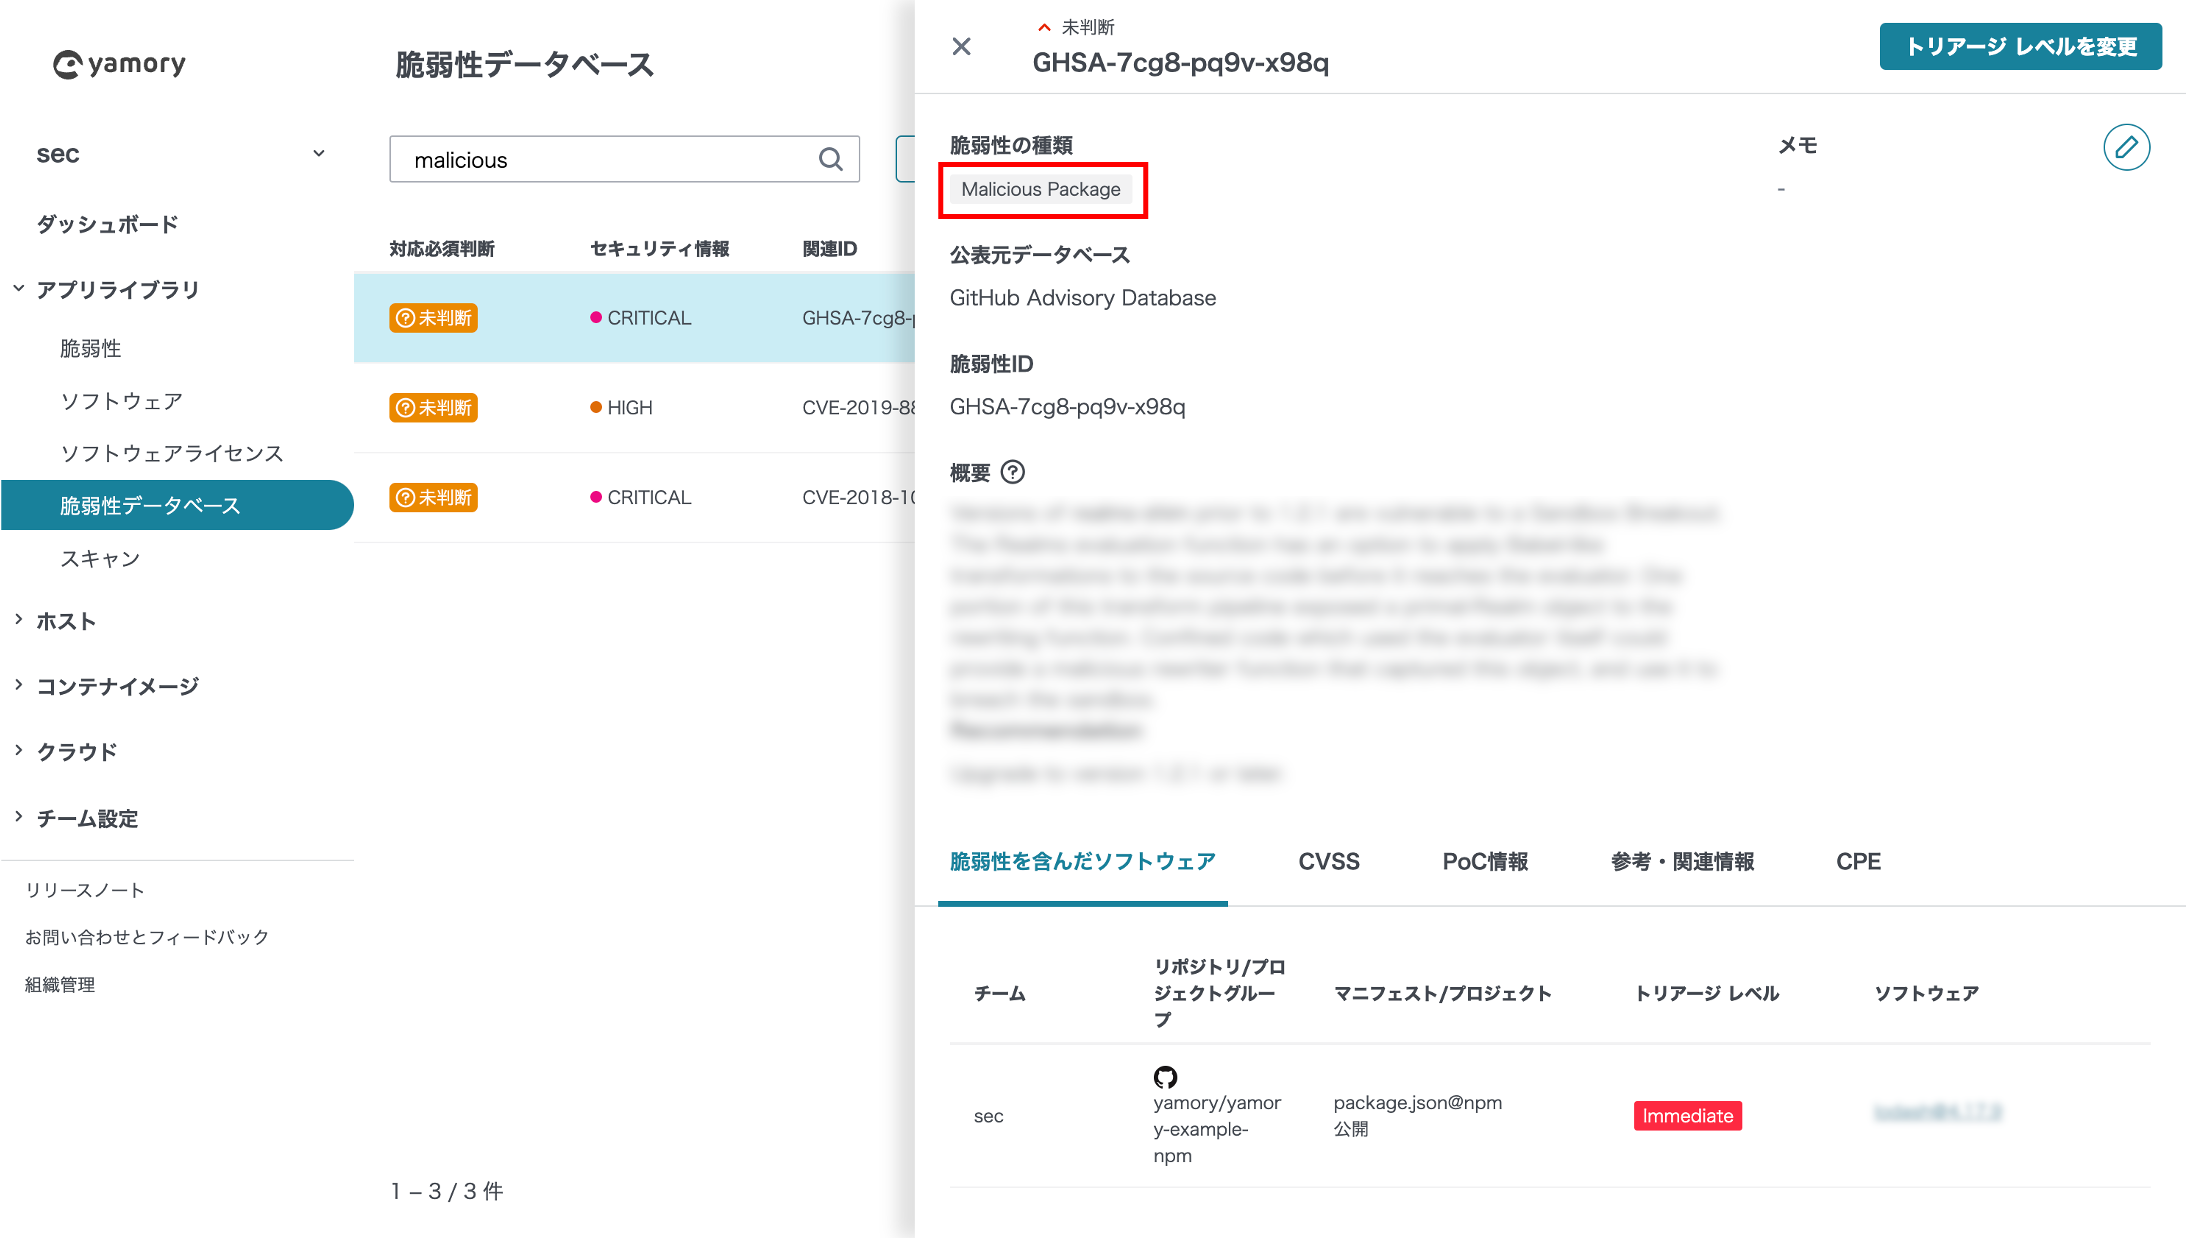Screen dimensions: 2186x1242
Task: Expand the コンテナイメージ section
Action: click(117, 685)
